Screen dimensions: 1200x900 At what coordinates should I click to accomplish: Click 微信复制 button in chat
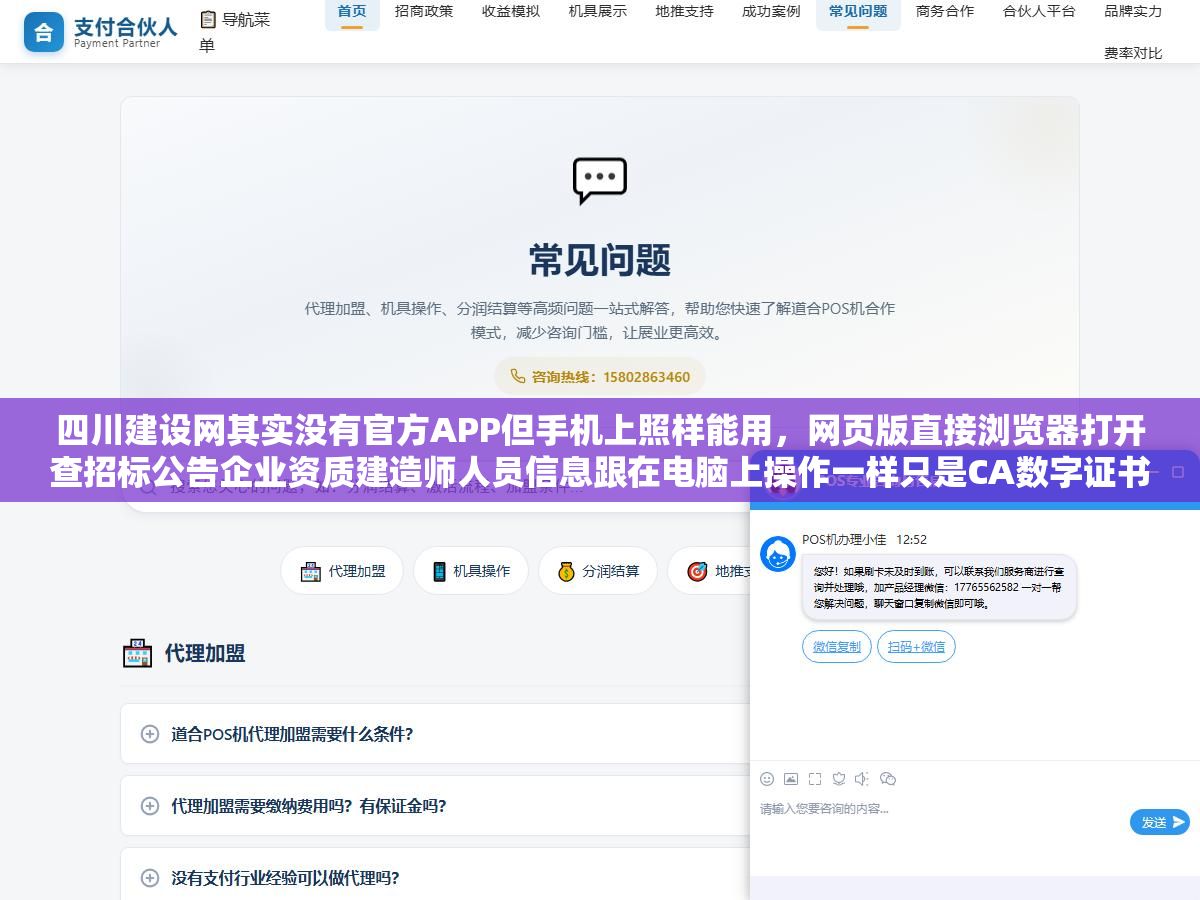[837, 647]
